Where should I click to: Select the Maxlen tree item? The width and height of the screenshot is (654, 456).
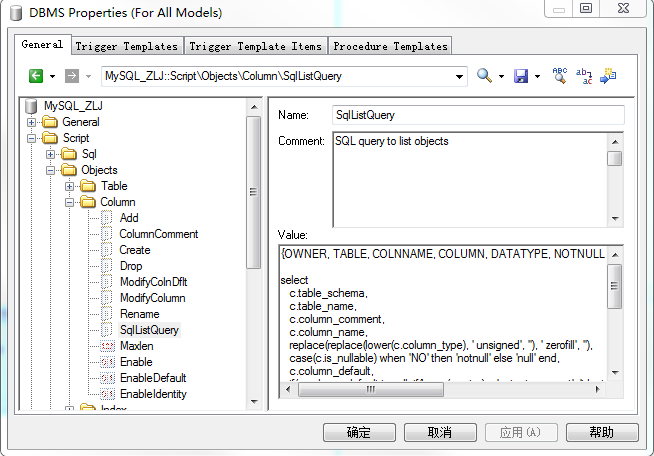pos(136,346)
